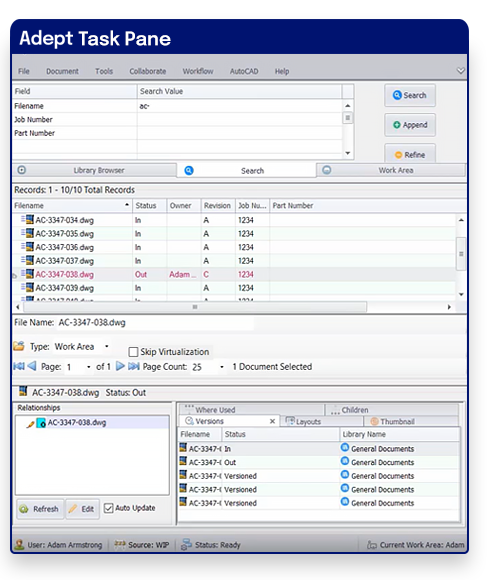Close the Versions tab
The image size is (489, 580).
click(x=272, y=421)
